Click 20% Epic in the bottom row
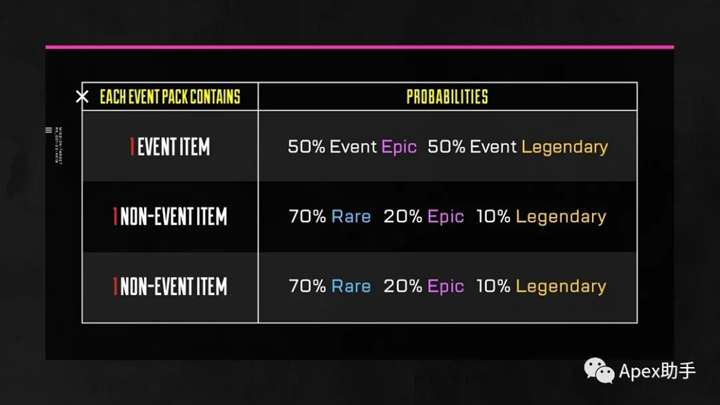Screen dimensions: 720x405 coord(423,287)
